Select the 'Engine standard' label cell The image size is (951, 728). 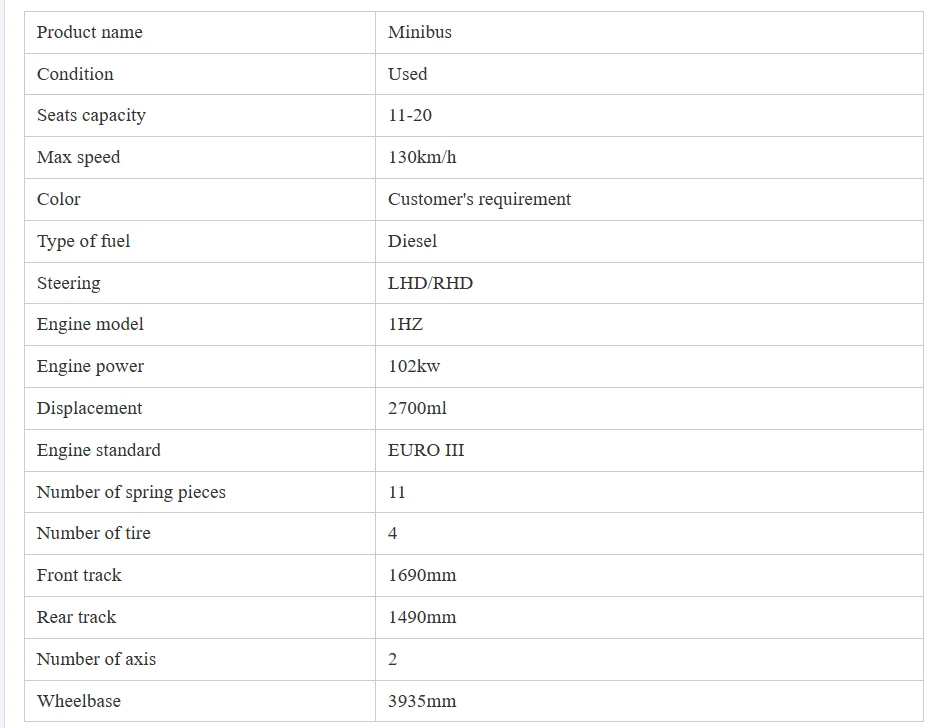(x=99, y=450)
